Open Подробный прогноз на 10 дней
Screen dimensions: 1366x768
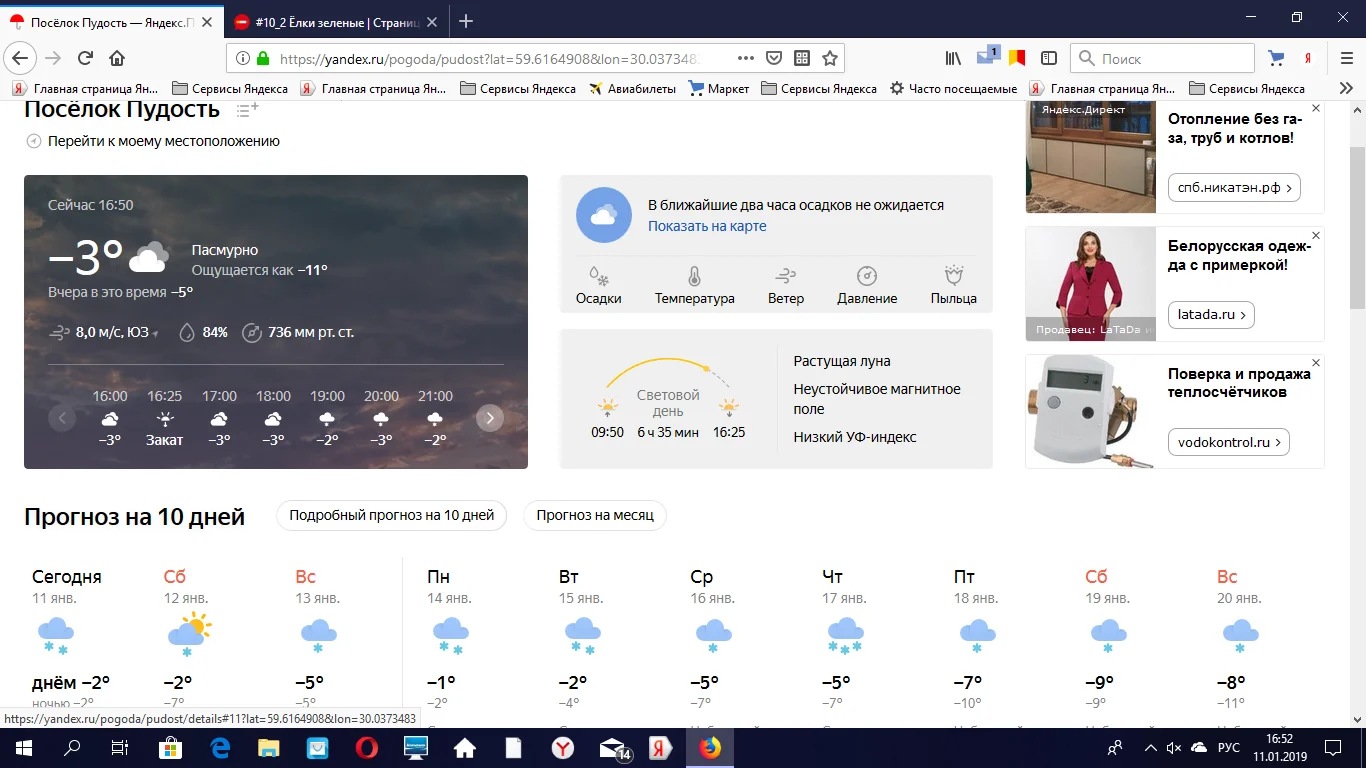pyautogui.click(x=392, y=515)
